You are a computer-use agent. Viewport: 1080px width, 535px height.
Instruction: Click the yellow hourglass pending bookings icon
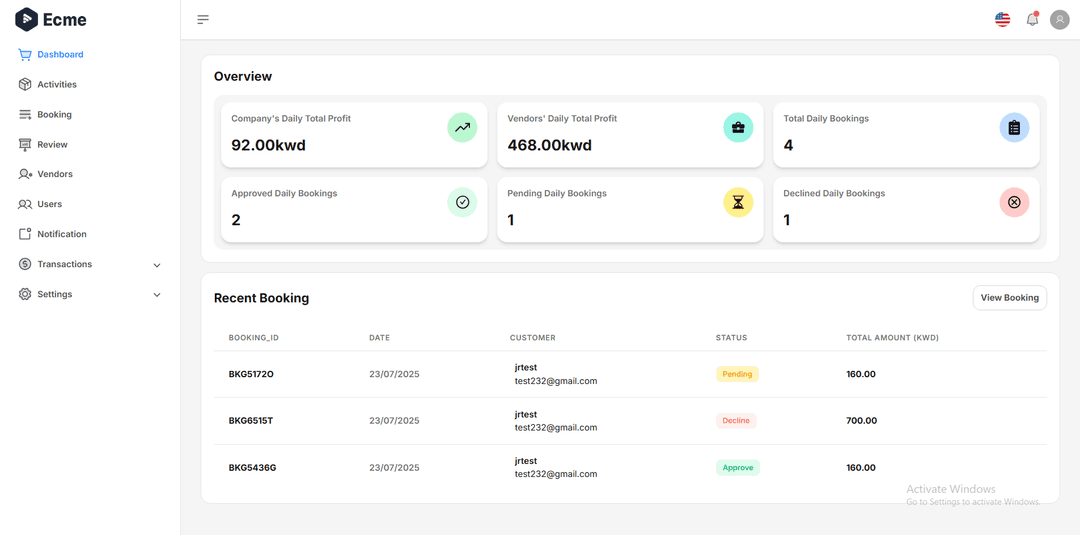(738, 202)
